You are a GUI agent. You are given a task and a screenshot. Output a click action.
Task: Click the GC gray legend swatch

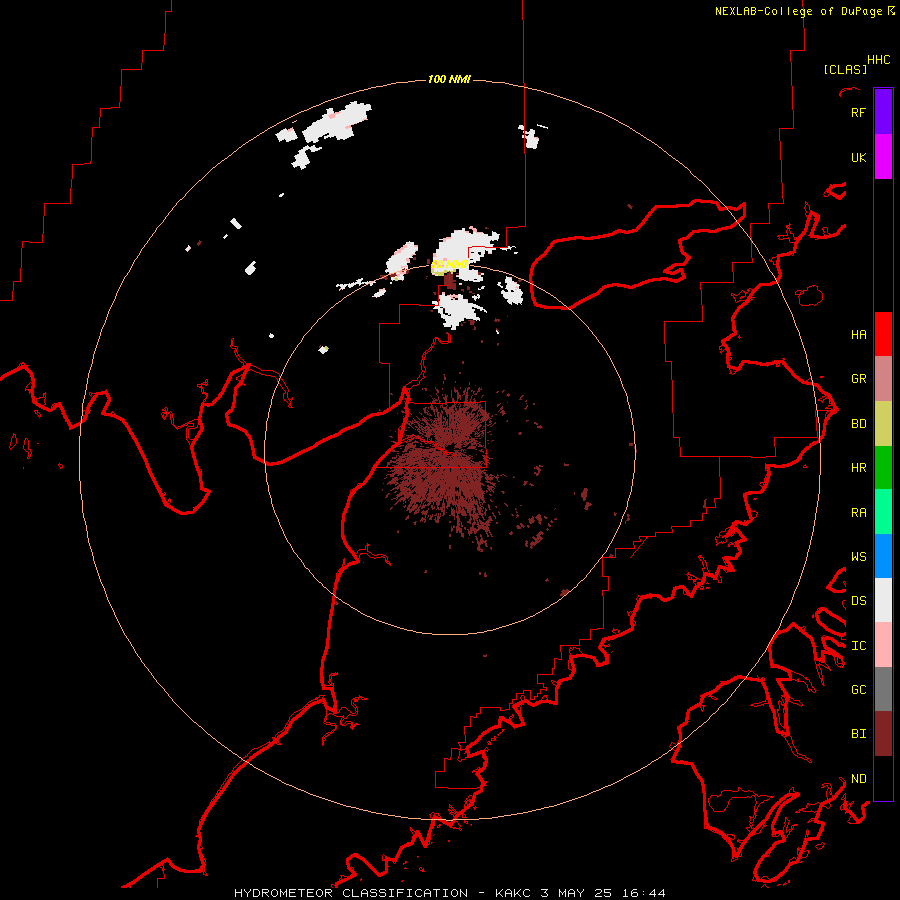click(x=883, y=689)
